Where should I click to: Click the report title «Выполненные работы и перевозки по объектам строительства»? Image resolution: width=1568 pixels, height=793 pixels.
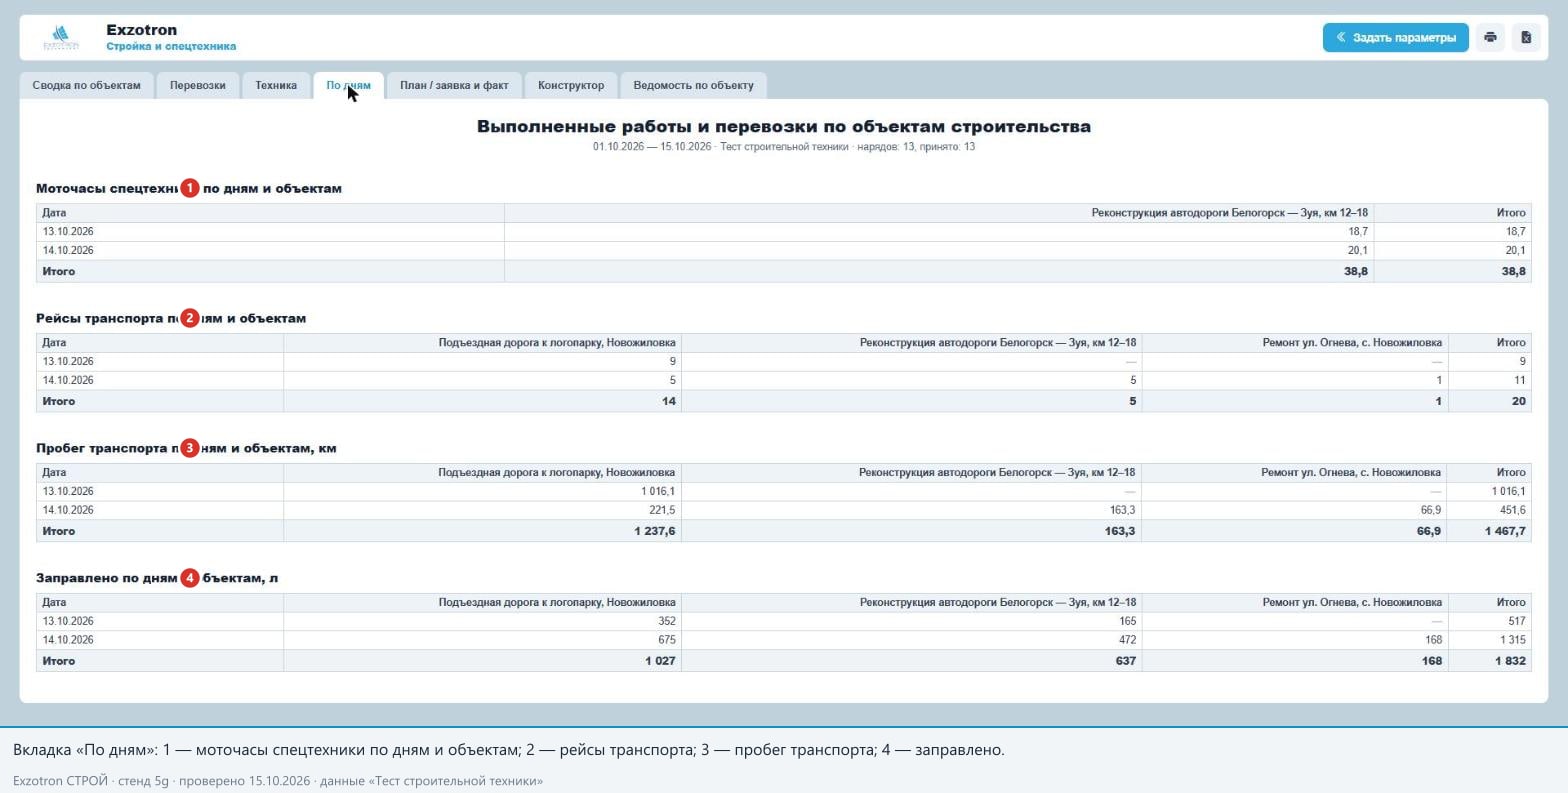[784, 127]
